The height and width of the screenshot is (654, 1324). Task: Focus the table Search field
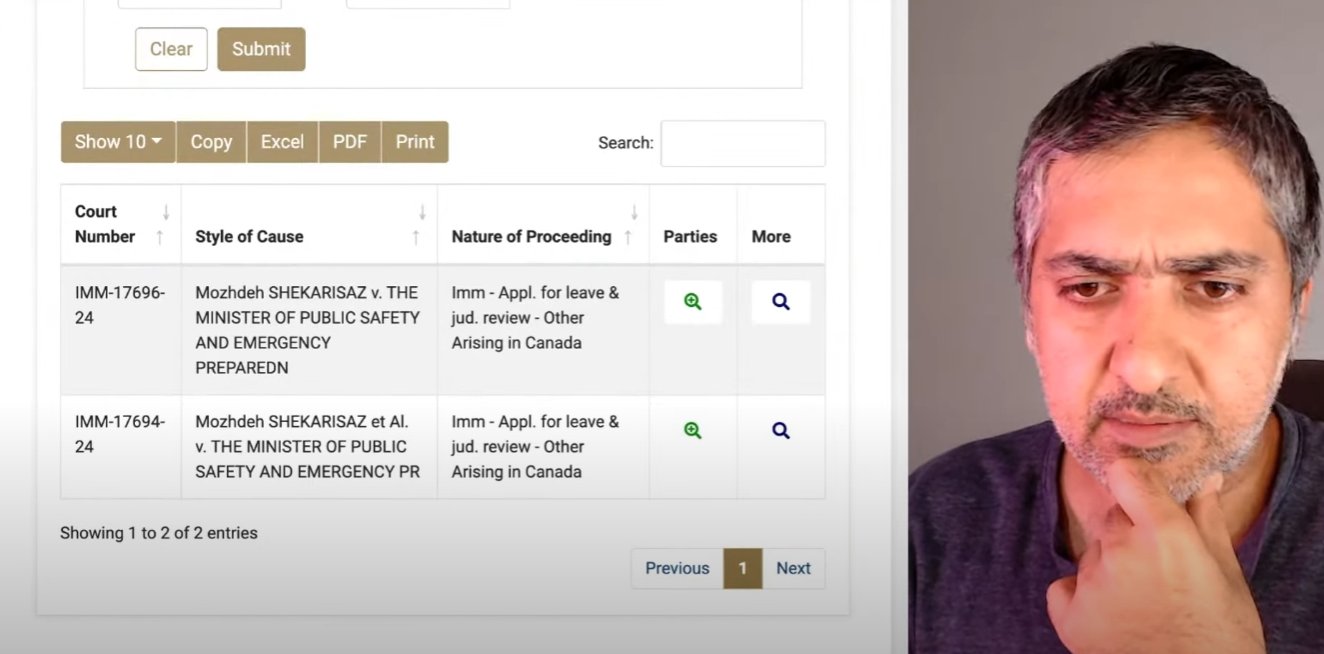coord(743,143)
